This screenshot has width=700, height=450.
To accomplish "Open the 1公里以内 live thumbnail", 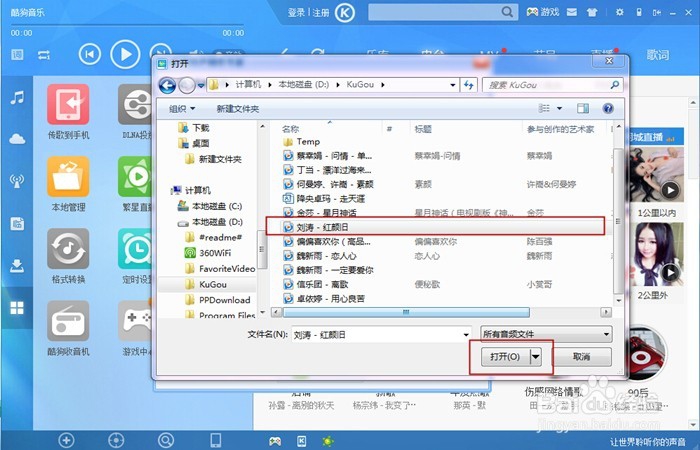I will pos(656,174).
